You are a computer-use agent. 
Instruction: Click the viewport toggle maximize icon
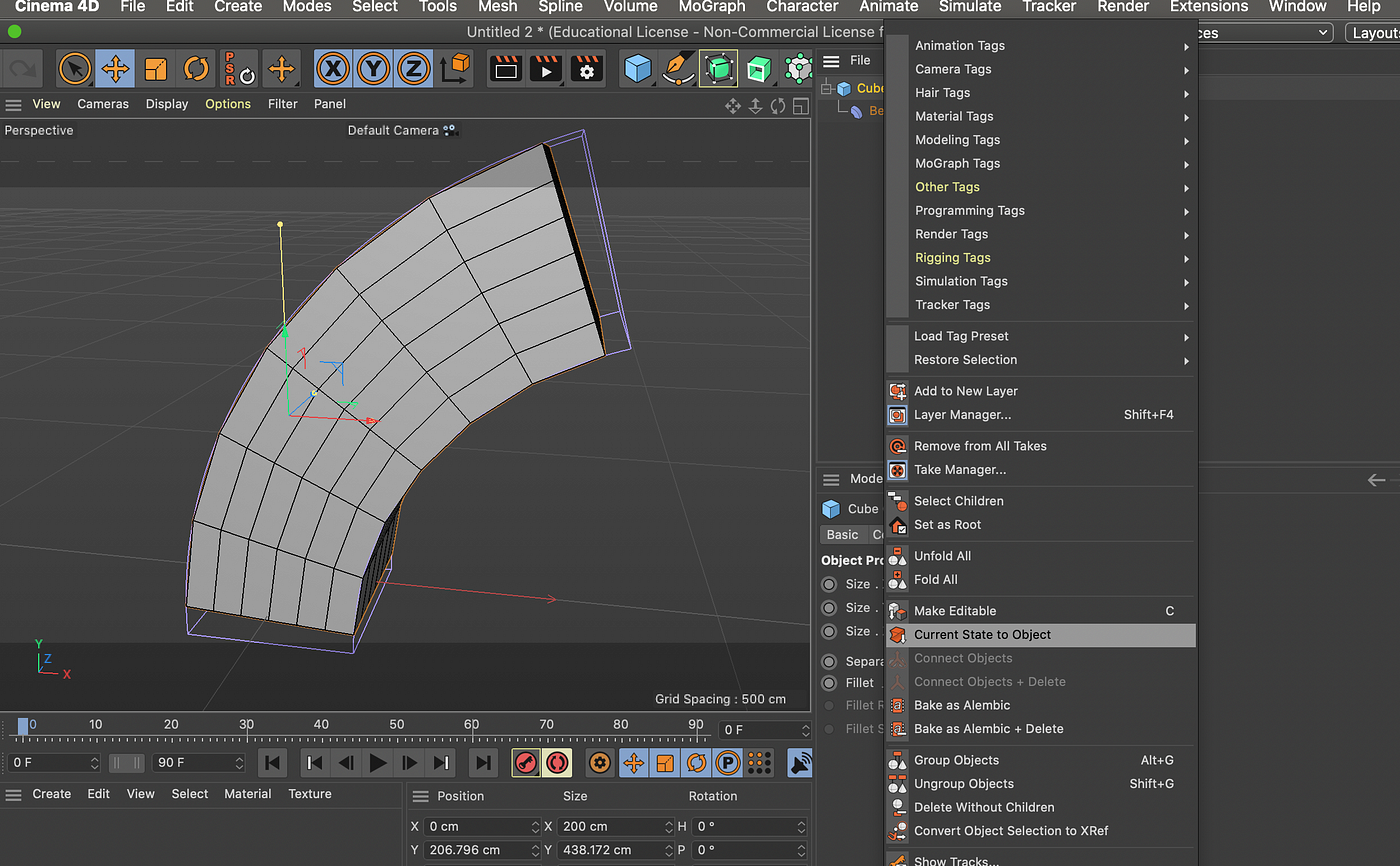coord(800,105)
